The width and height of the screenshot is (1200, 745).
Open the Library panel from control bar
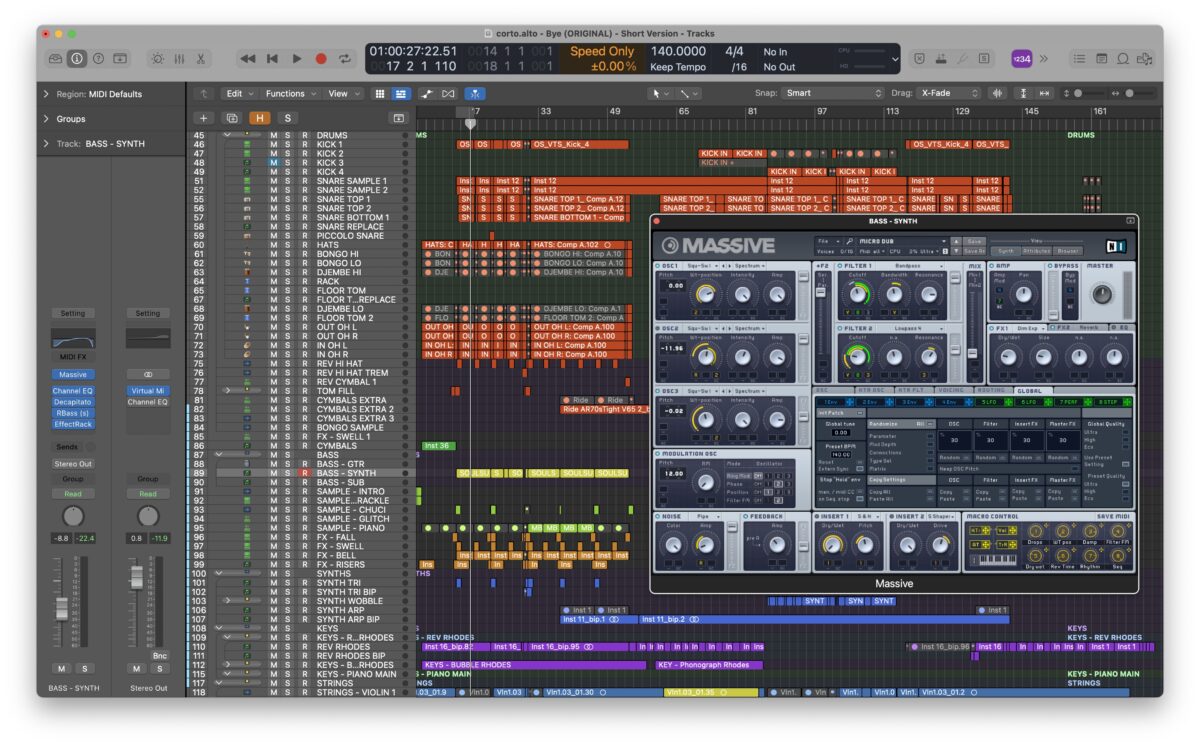click(56, 59)
